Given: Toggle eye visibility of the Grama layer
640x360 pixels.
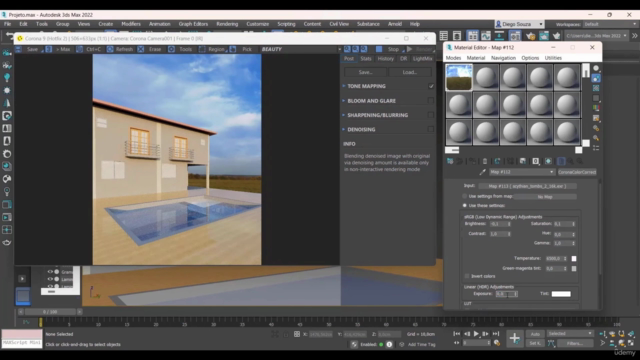Looking at the screenshot, I should (x=50, y=271).
